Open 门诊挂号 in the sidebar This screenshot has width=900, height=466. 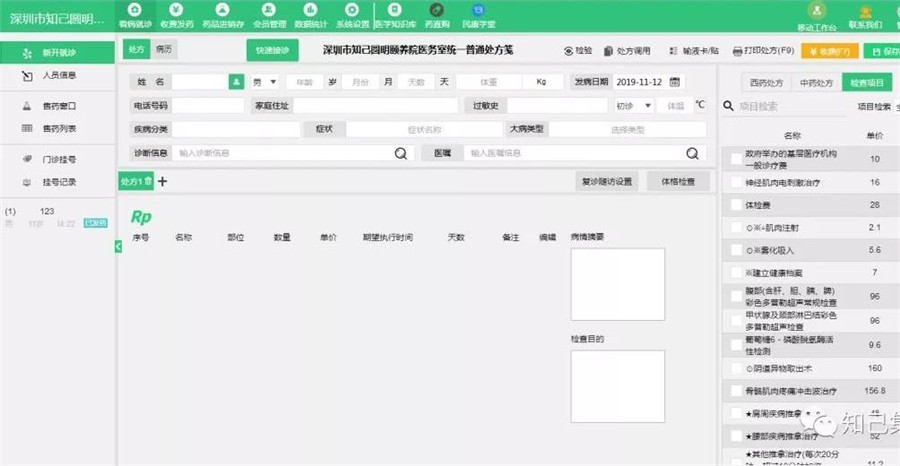click(x=57, y=160)
